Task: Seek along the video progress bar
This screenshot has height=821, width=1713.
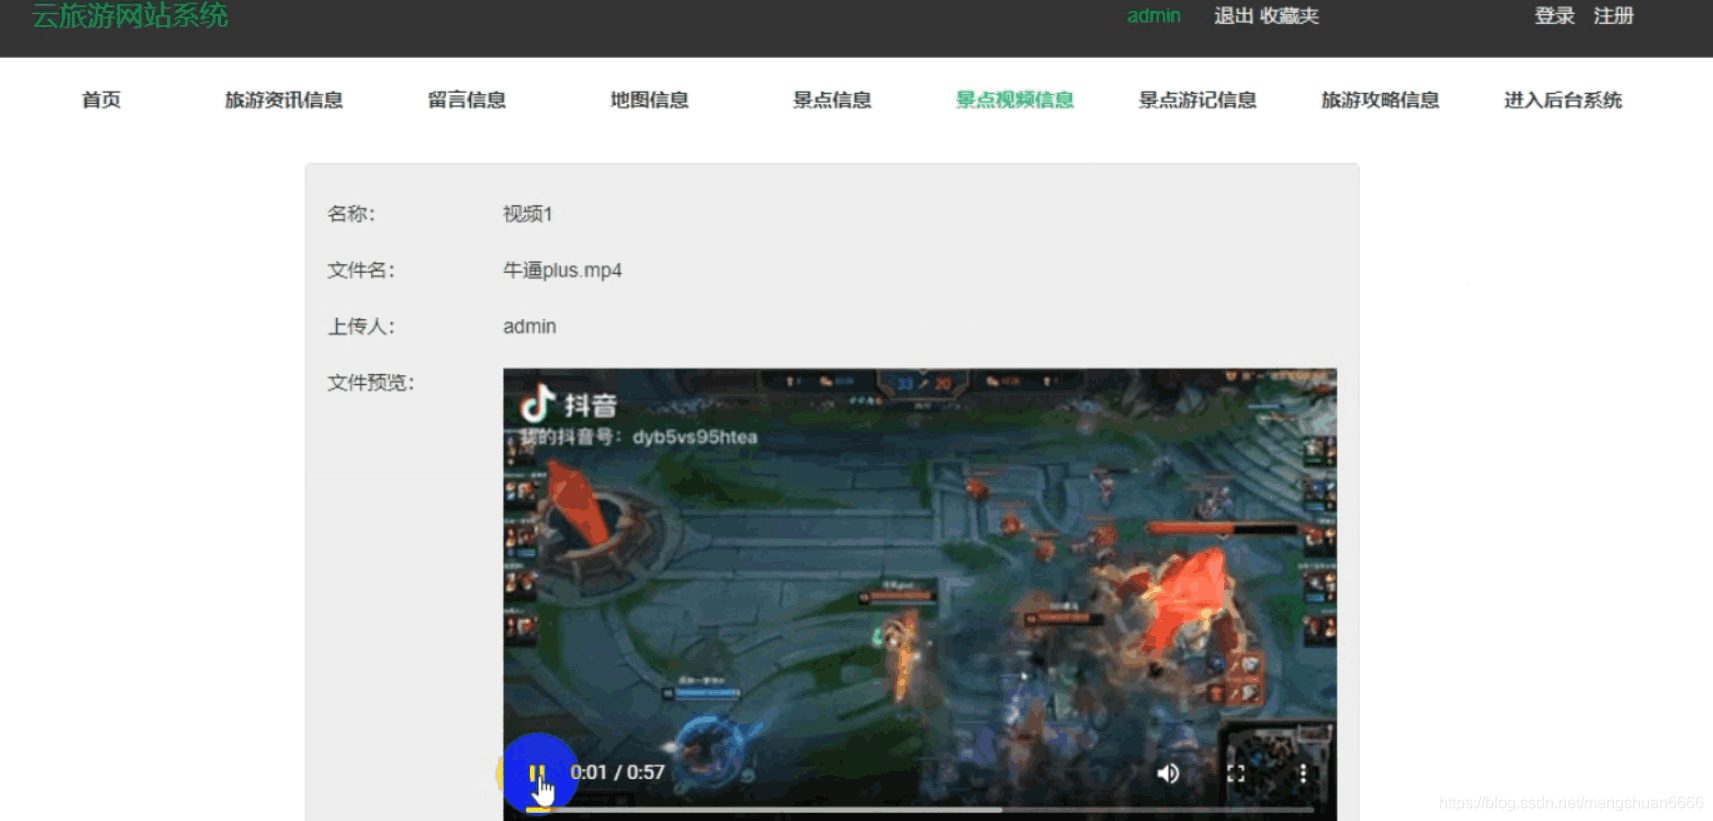Action: pyautogui.click(x=920, y=809)
